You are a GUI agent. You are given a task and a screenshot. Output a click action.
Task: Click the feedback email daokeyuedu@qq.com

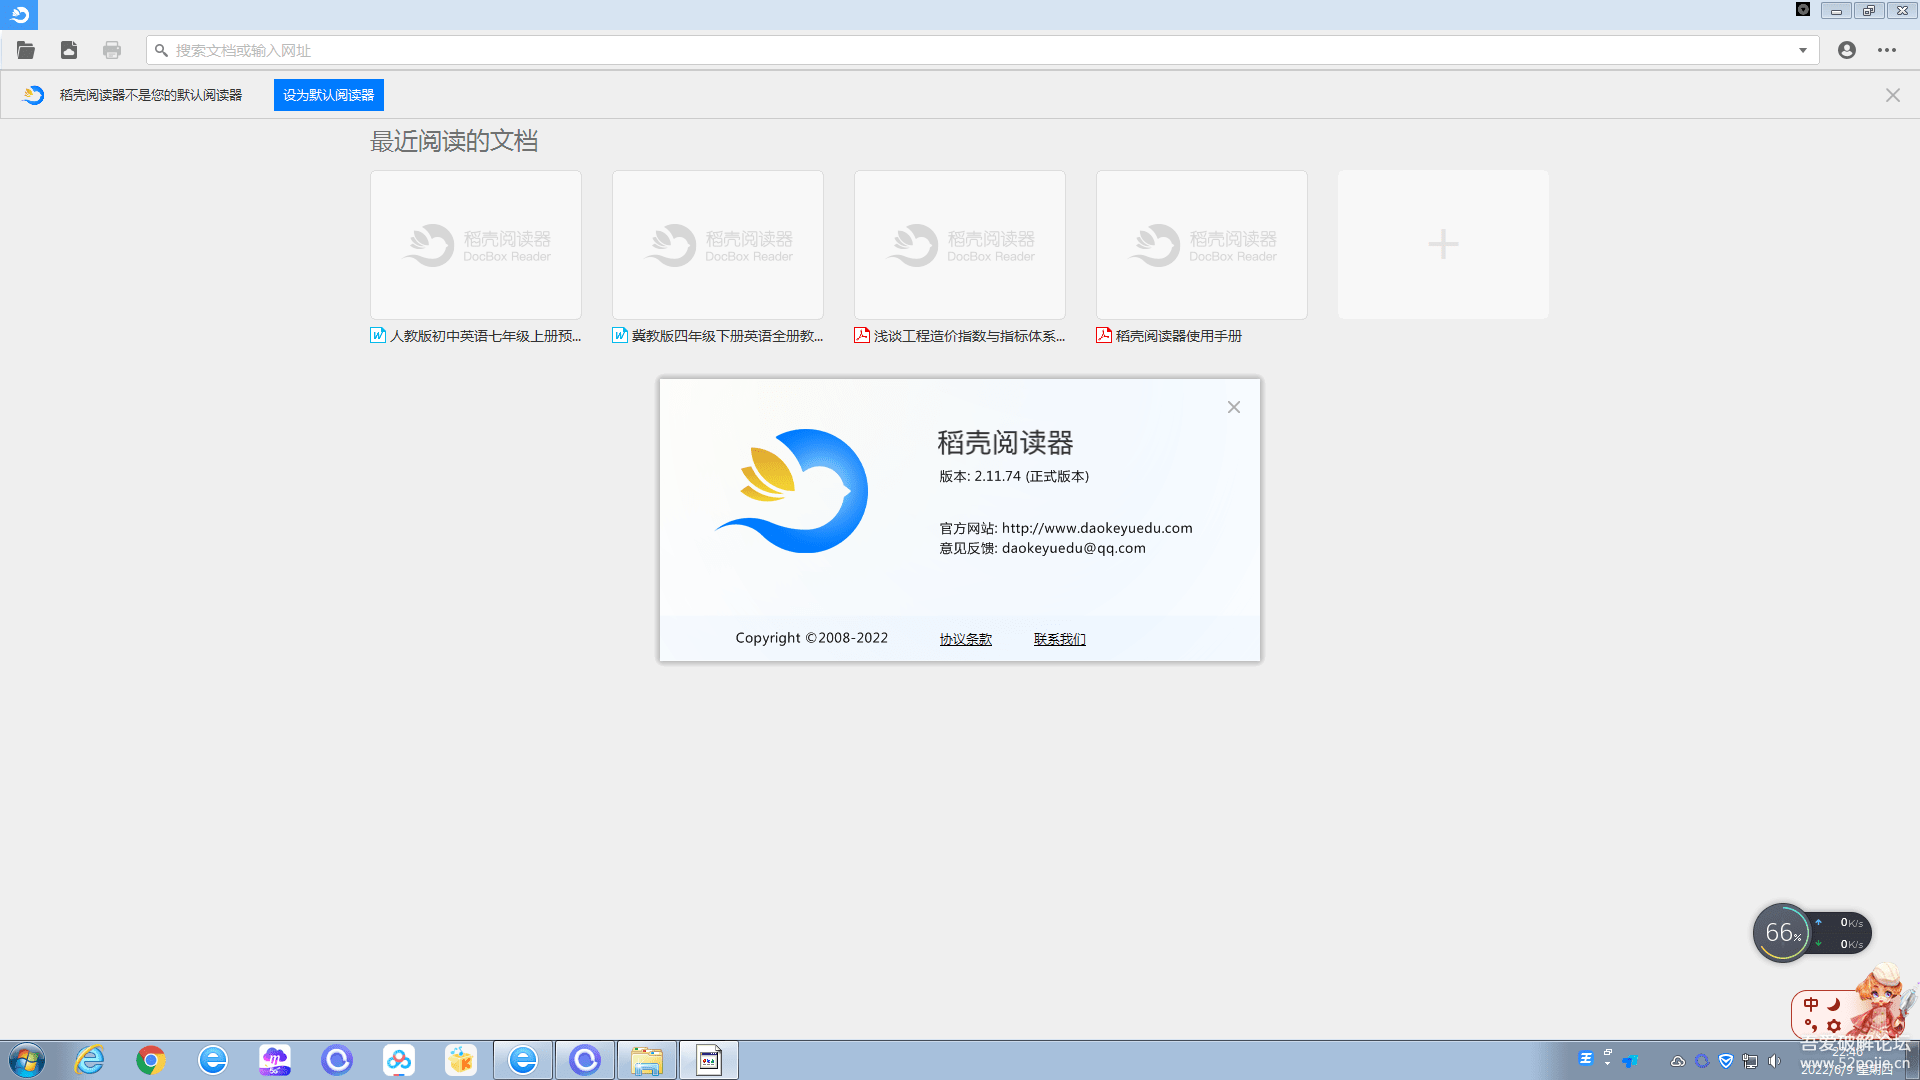(1074, 548)
